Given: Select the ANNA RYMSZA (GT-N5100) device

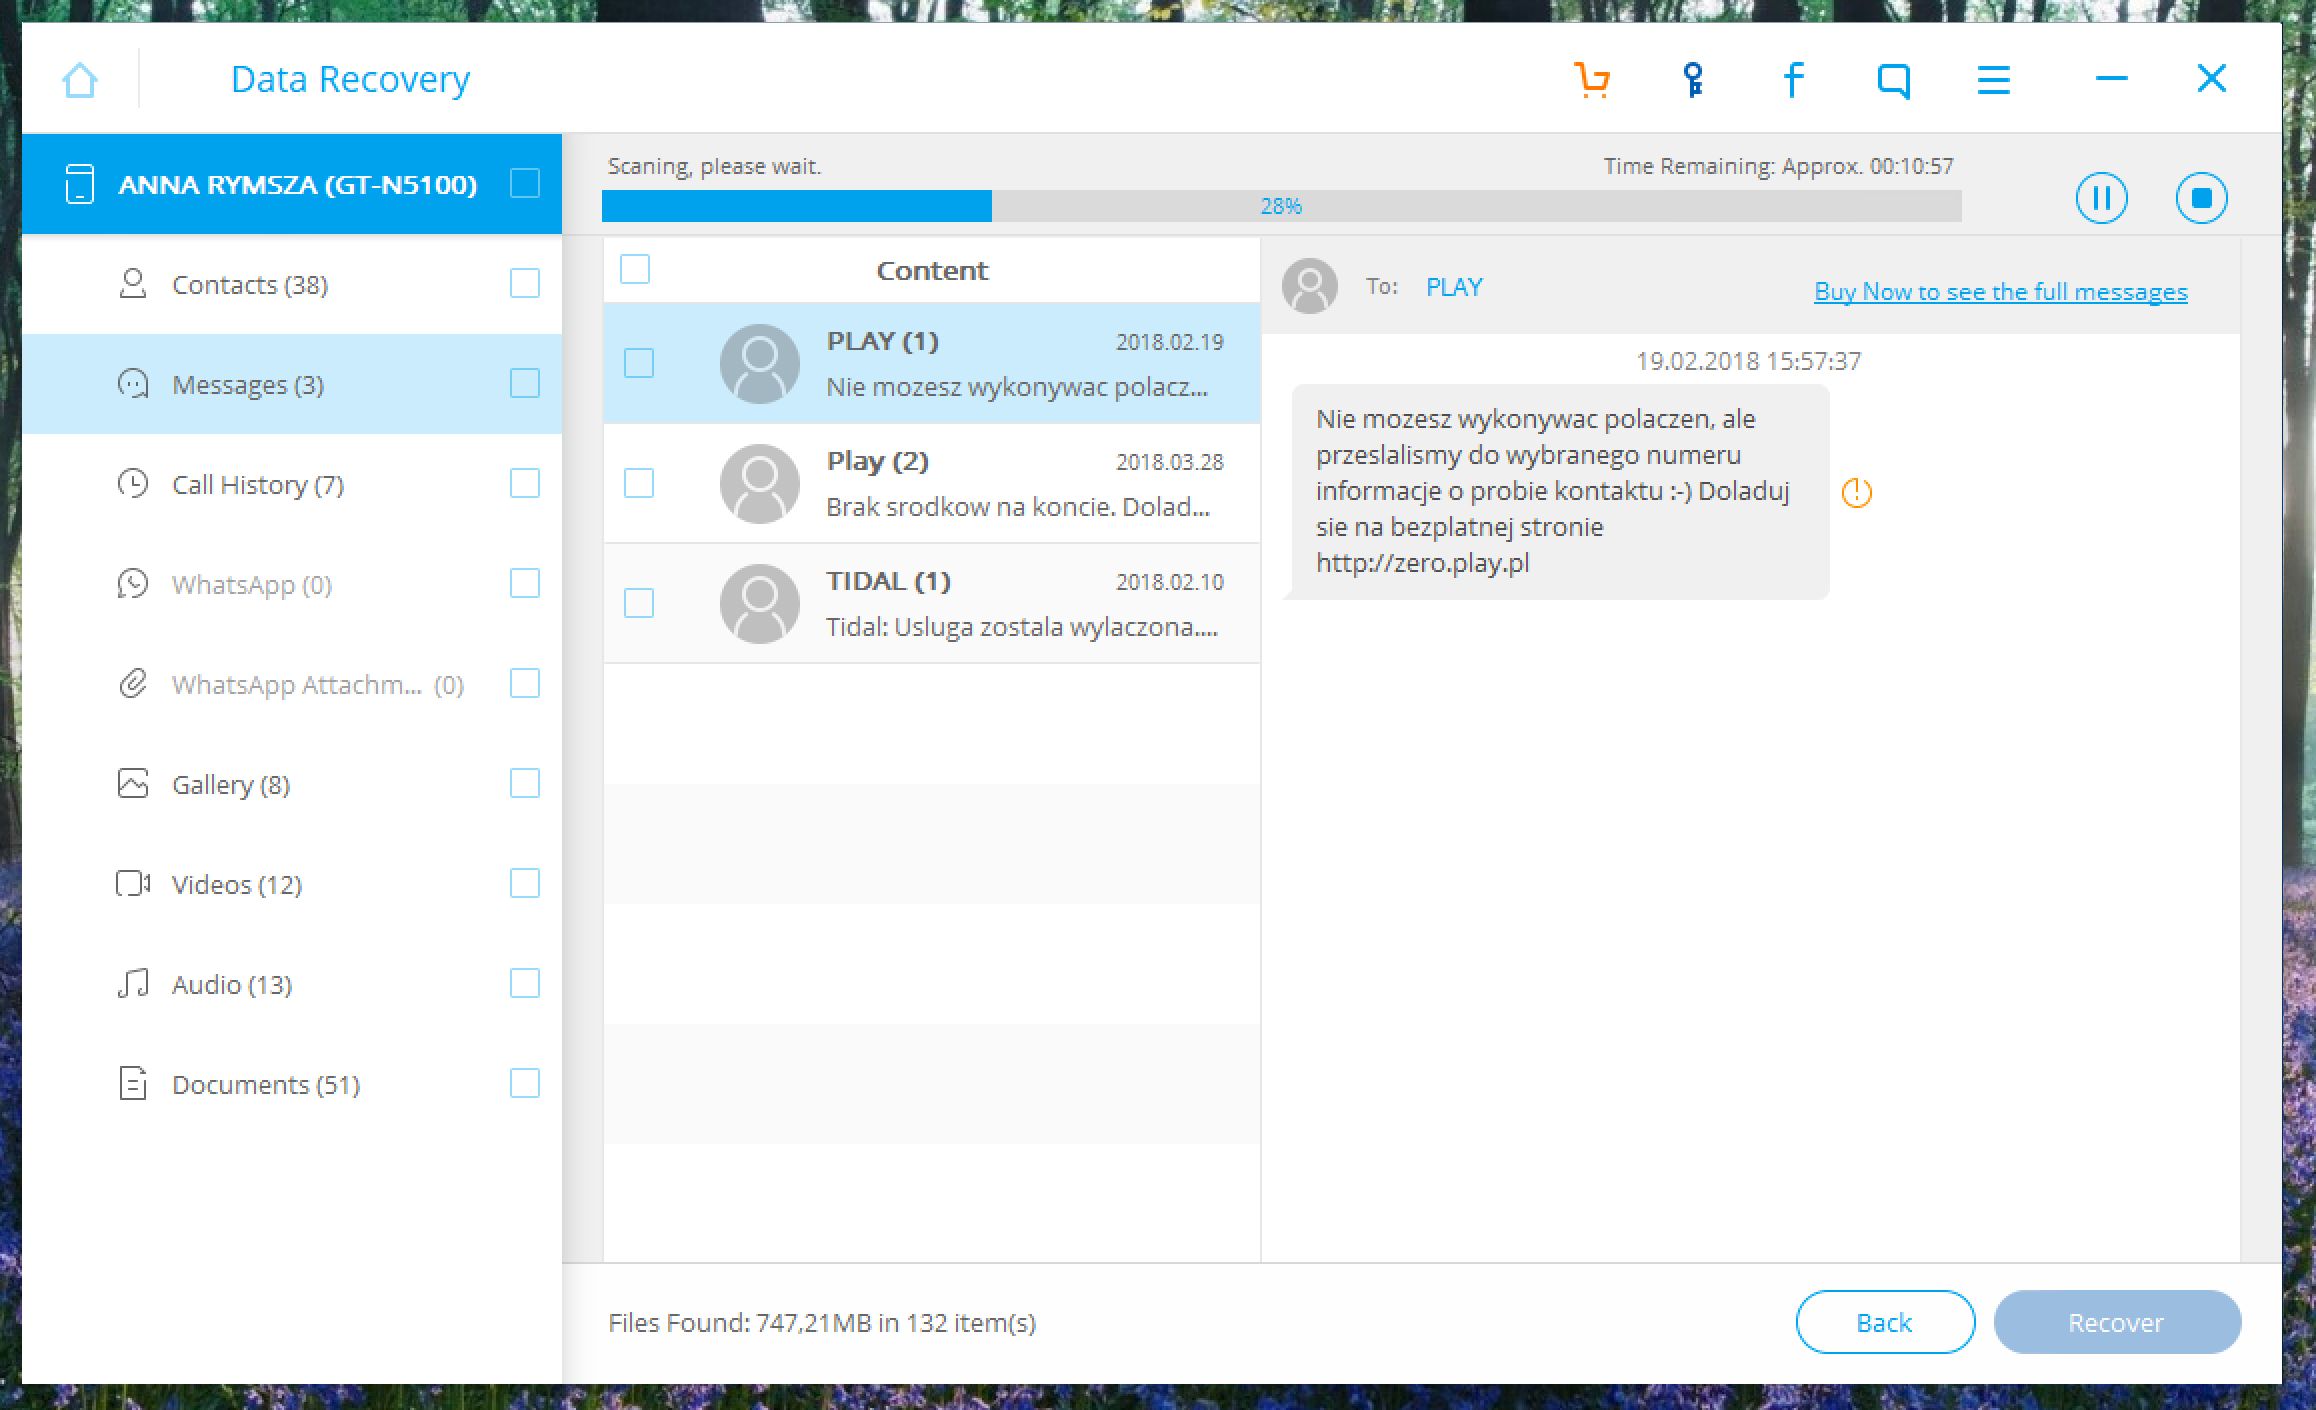Looking at the screenshot, I should point(292,184).
